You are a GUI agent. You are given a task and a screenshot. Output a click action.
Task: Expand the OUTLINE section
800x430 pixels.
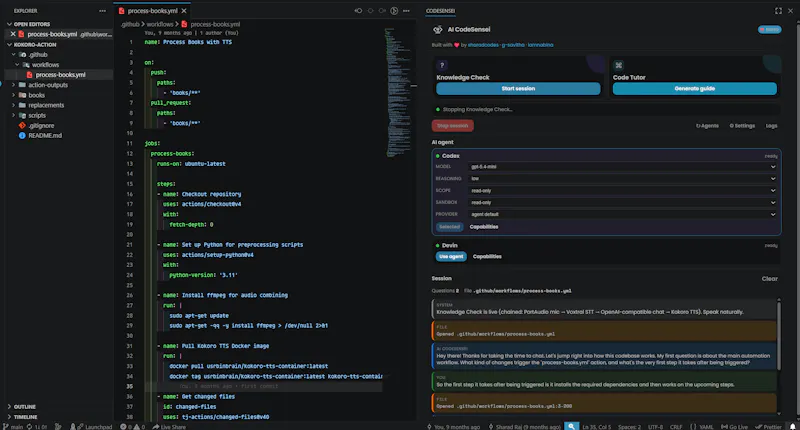pyautogui.click(x=24, y=407)
